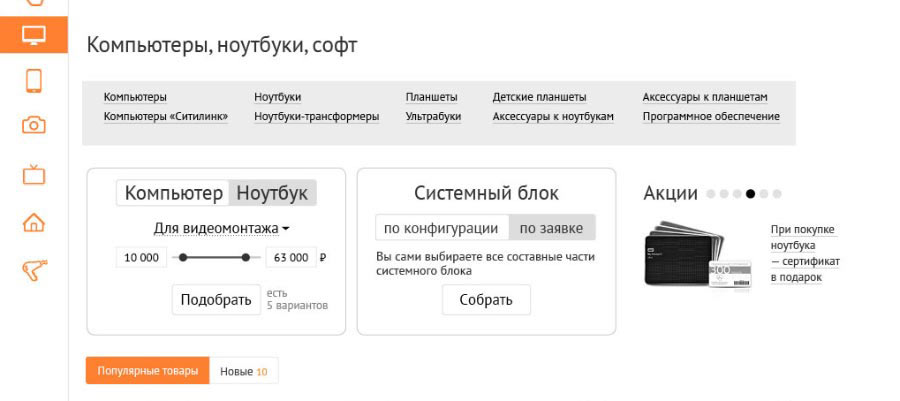Switch selector to Компьютер
Screen dimensions: 900x401
coord(174,193)
